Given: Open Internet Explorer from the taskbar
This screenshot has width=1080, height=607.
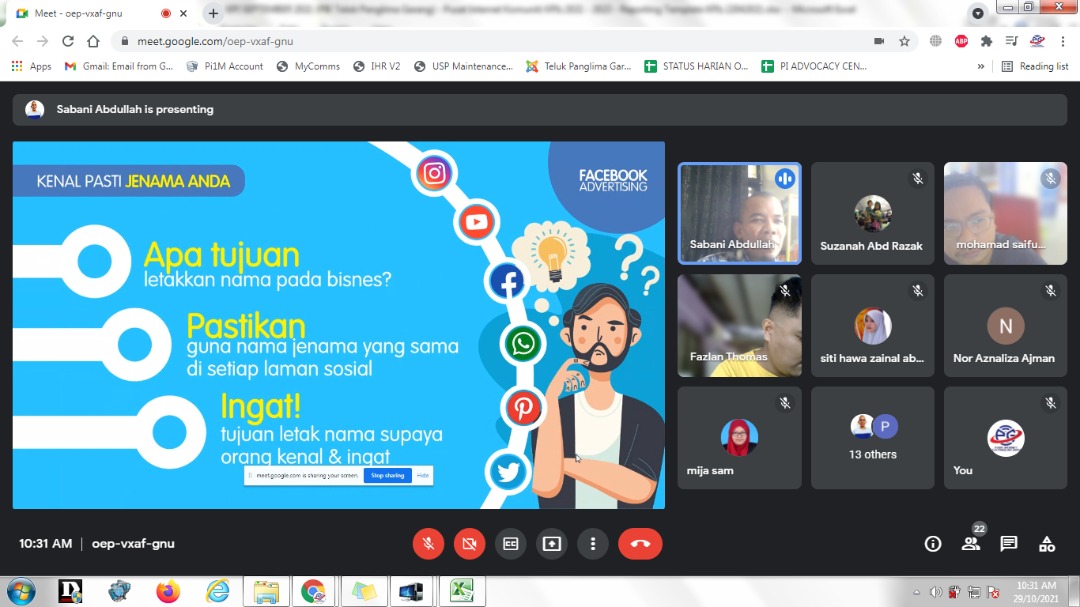Looking at the screenshot, I should point(217,592).
